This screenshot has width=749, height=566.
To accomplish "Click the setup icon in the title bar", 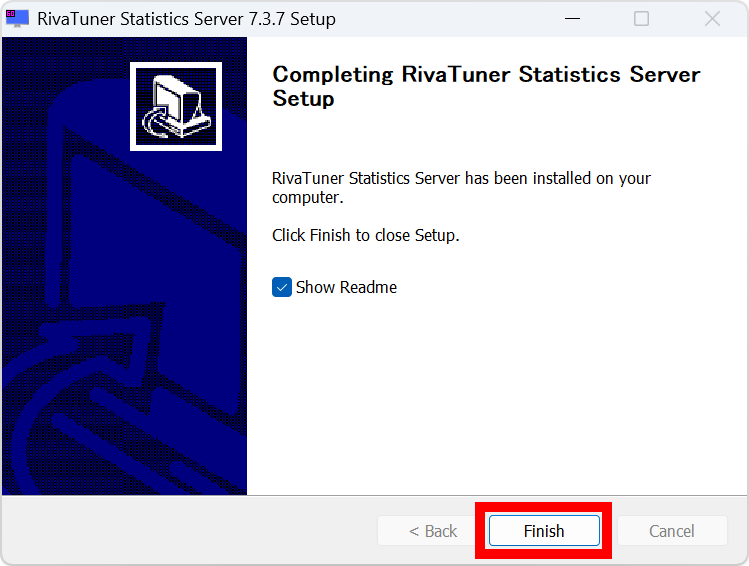I will click(x=17, y=19).
